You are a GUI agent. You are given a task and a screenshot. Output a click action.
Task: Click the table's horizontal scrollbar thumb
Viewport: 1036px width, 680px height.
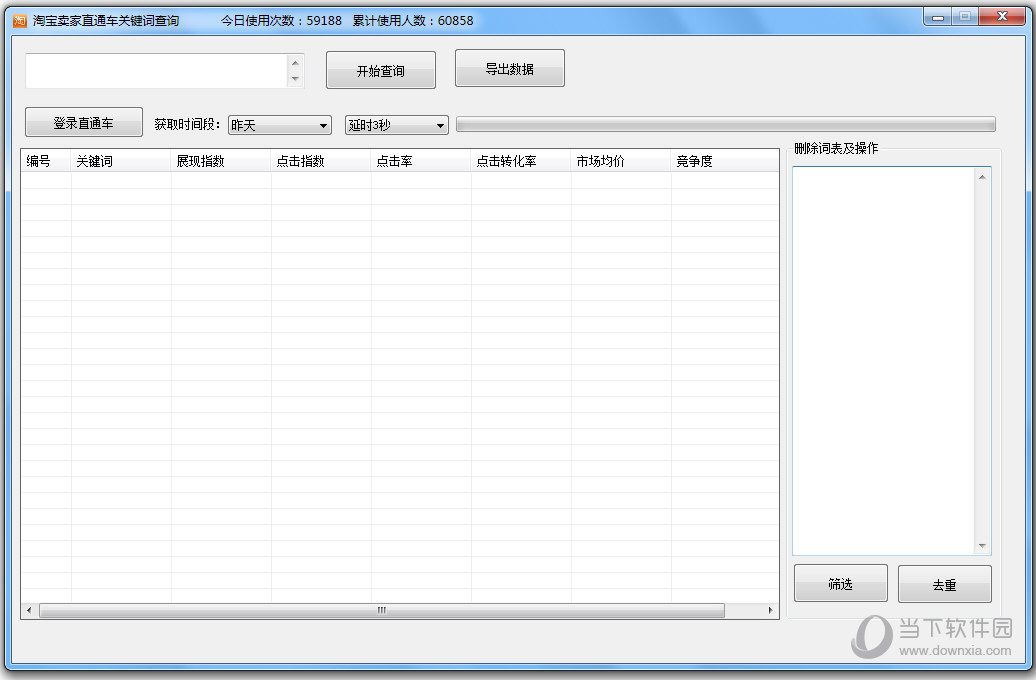coord(382,611)
